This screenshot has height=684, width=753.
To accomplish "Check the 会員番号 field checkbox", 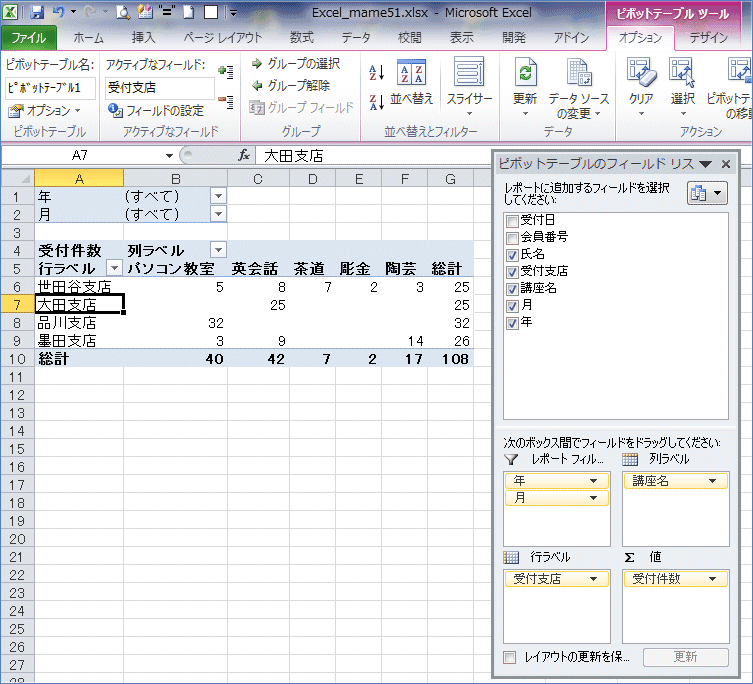I will (512, 238).
